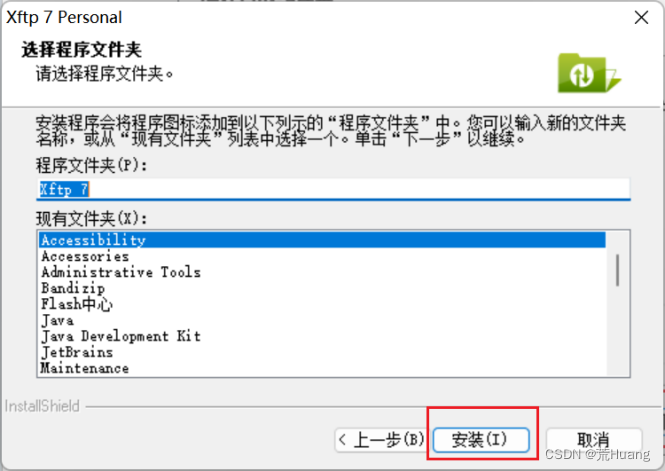
Task: Click the folder list vertical scrollbar thumb
Action: (x=618, y=270)
